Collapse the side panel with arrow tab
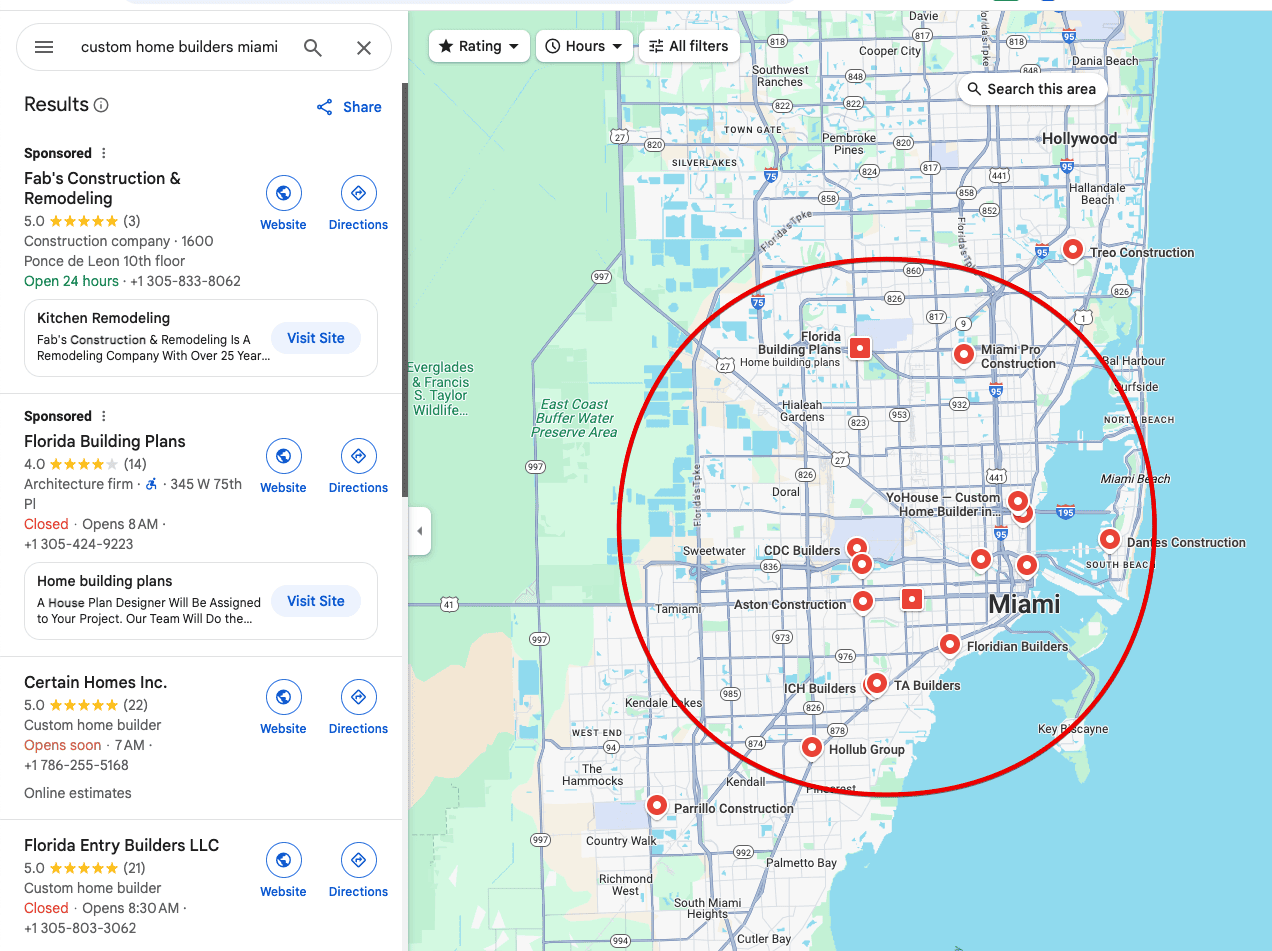The image size is (1272, 951). click(420, 531)
